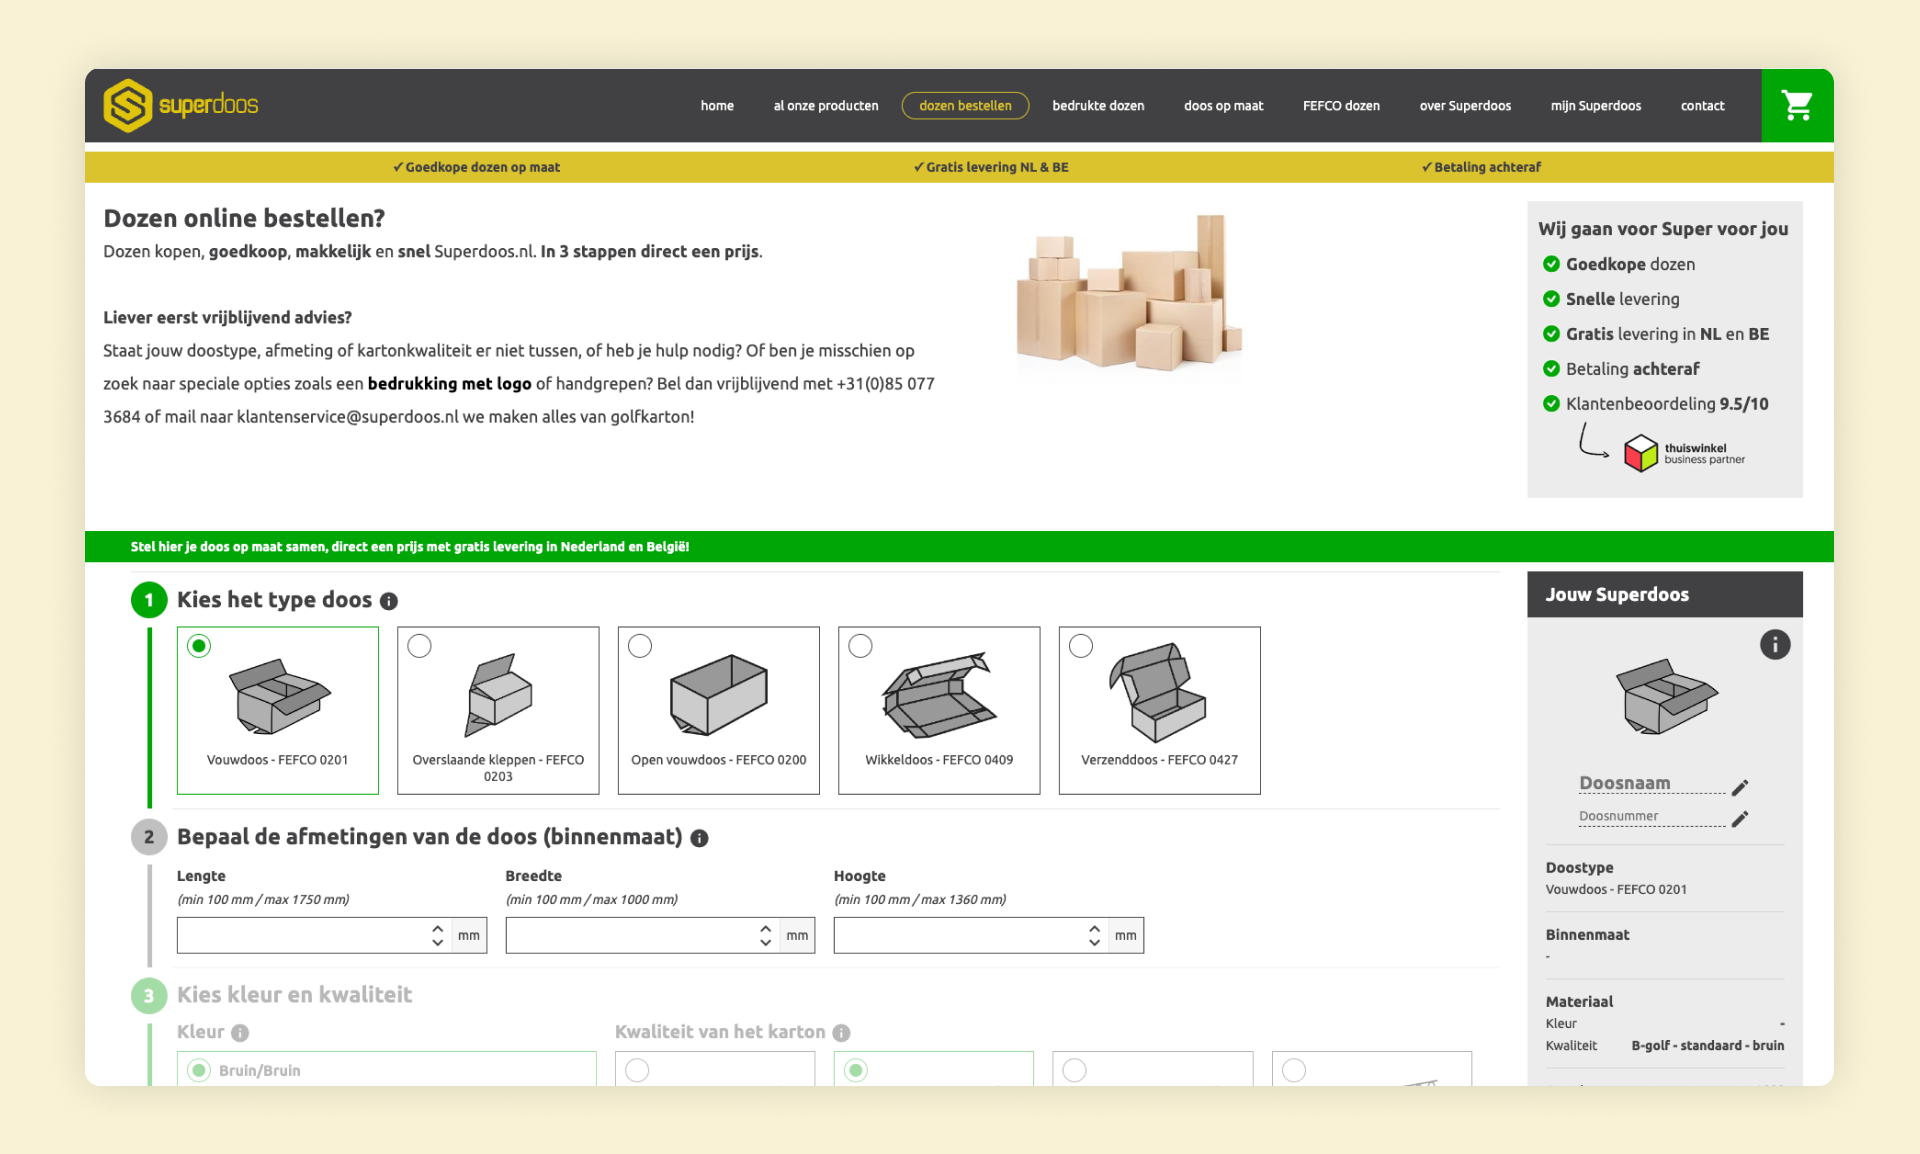Click Hoogte stepper arrows
The width and height of the screenshot is (1920, 1154).
click(x=1094, y=935)
